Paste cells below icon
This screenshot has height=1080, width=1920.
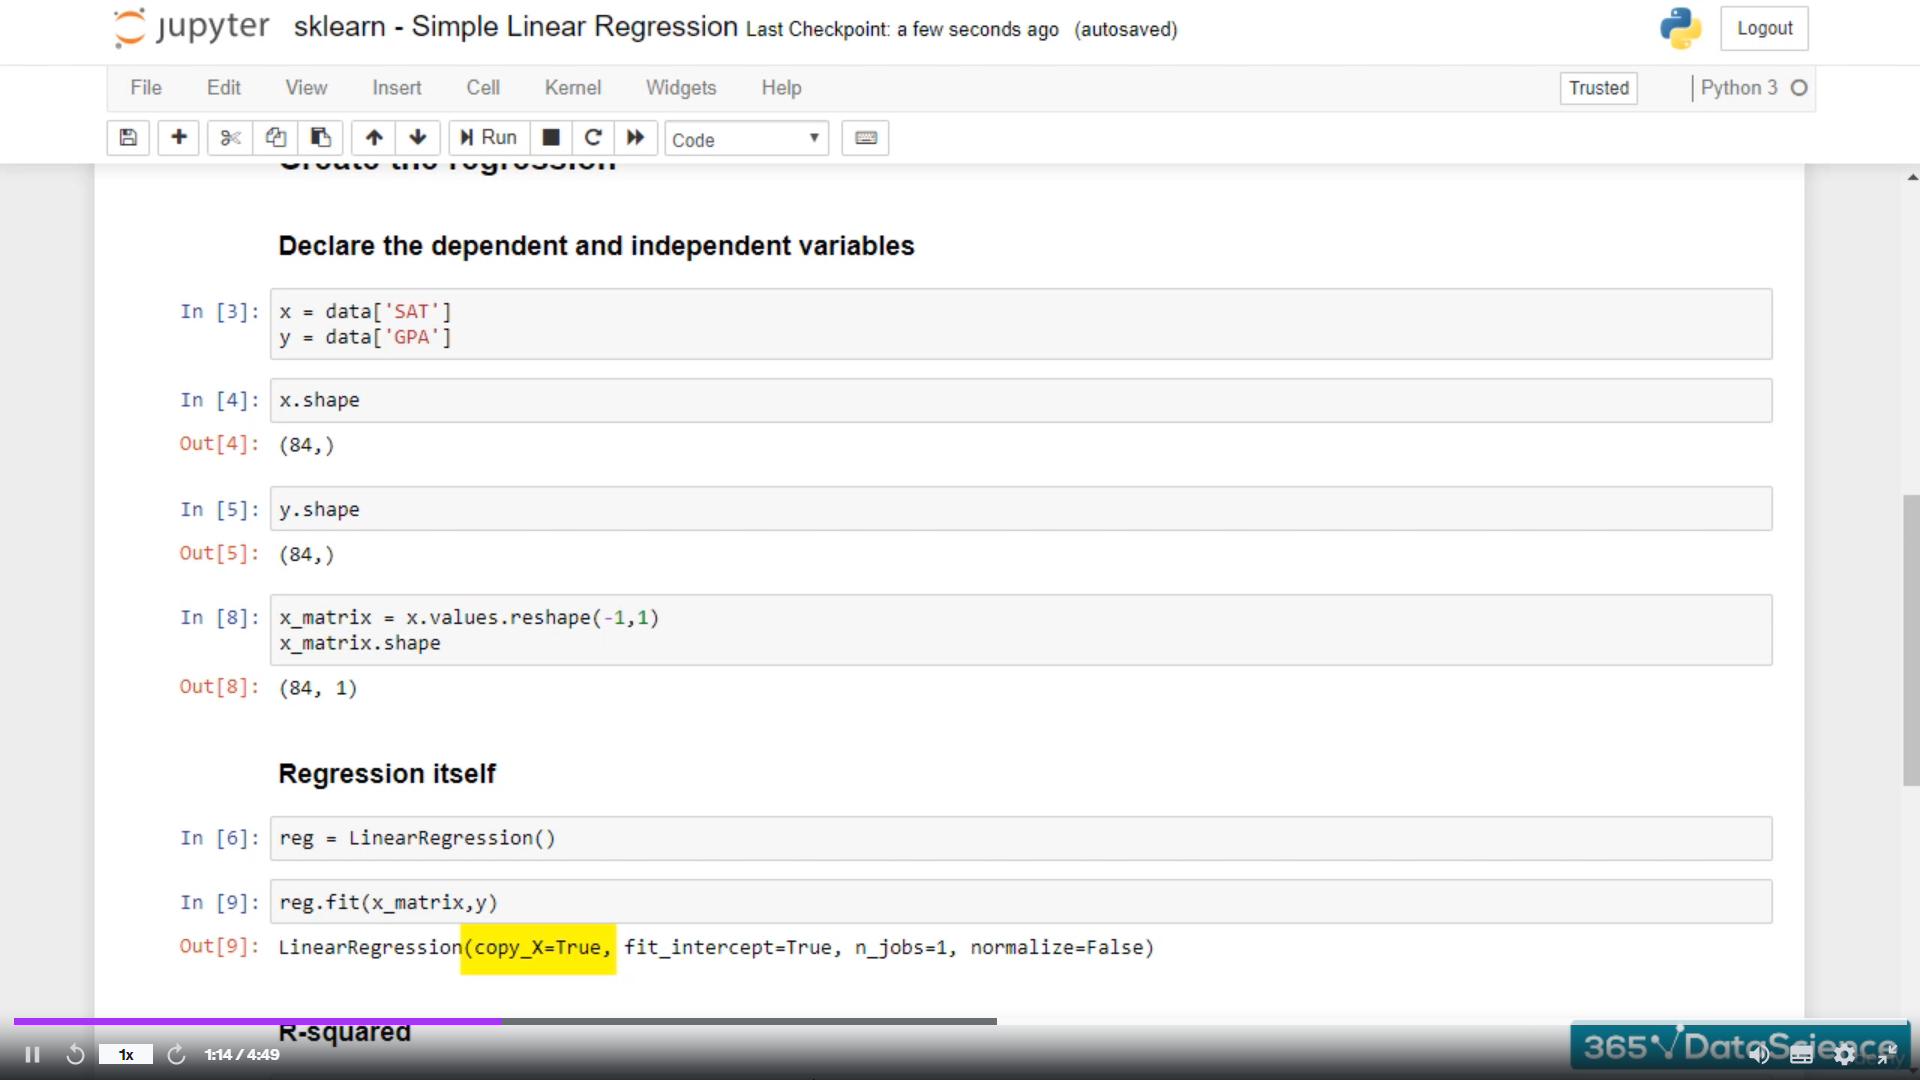(320, 138)
